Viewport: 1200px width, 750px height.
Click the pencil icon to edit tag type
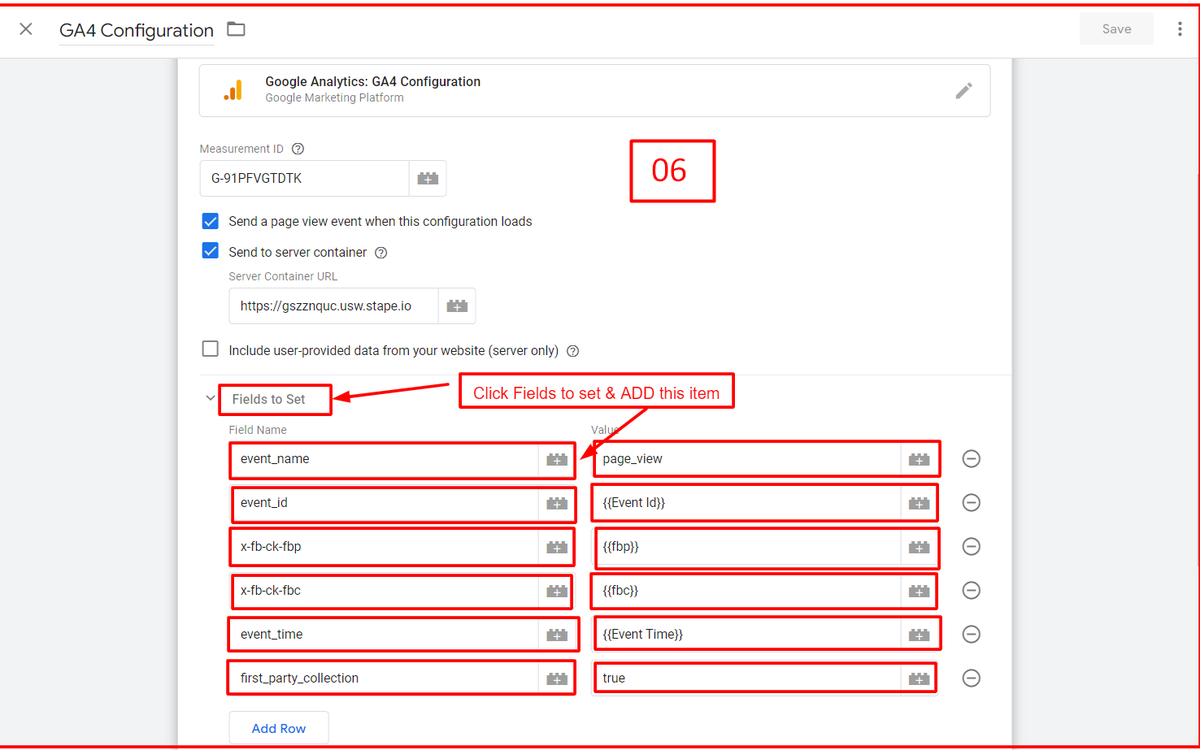(963, 91)
